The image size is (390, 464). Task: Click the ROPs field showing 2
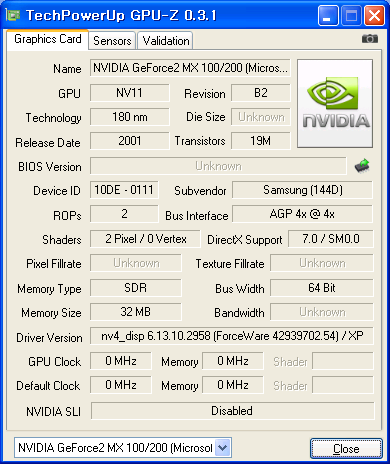pos(124,214)
